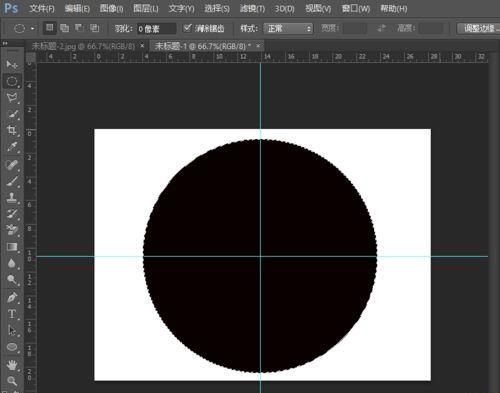Click the feather (羽化) pixel input field
This screenshot has height=393, width=500.
[157, 29]
